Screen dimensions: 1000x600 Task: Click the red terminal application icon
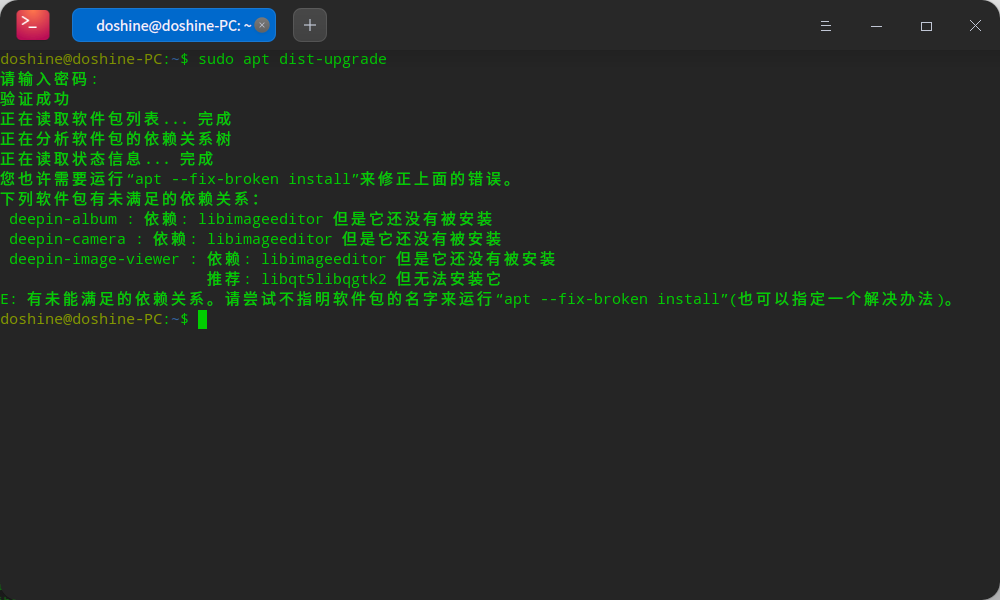pos(30,24)
